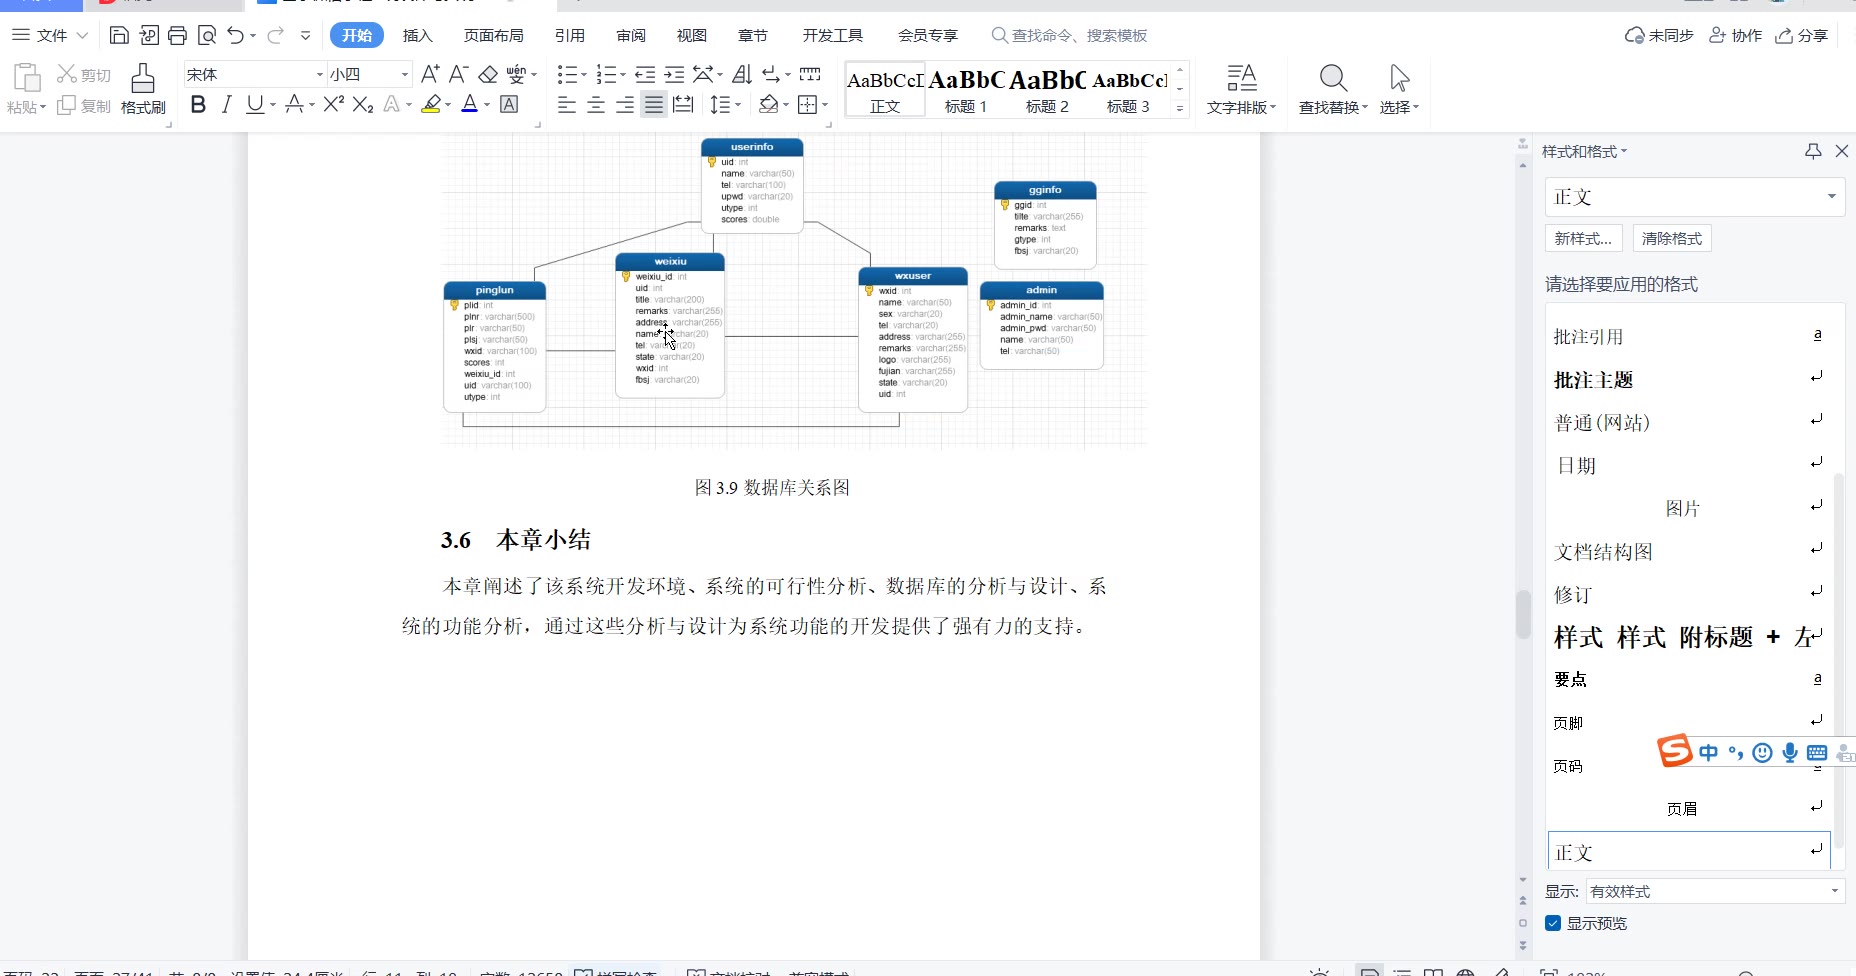Click the 新样式... button
Image resolution: width=1856 pixels, height=976 pixels.
[x=1583, y=238]
